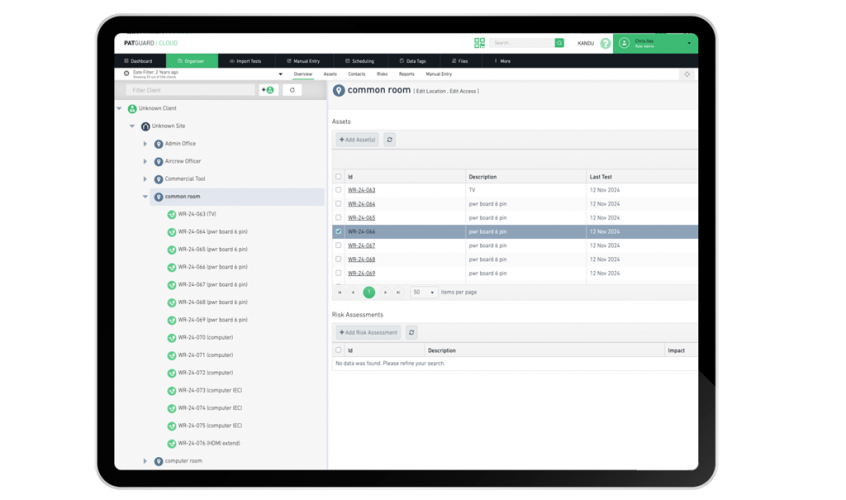Click the Add Risk Assessment button
The width and height of the screenshot is (846, 500).
point(369,332)
